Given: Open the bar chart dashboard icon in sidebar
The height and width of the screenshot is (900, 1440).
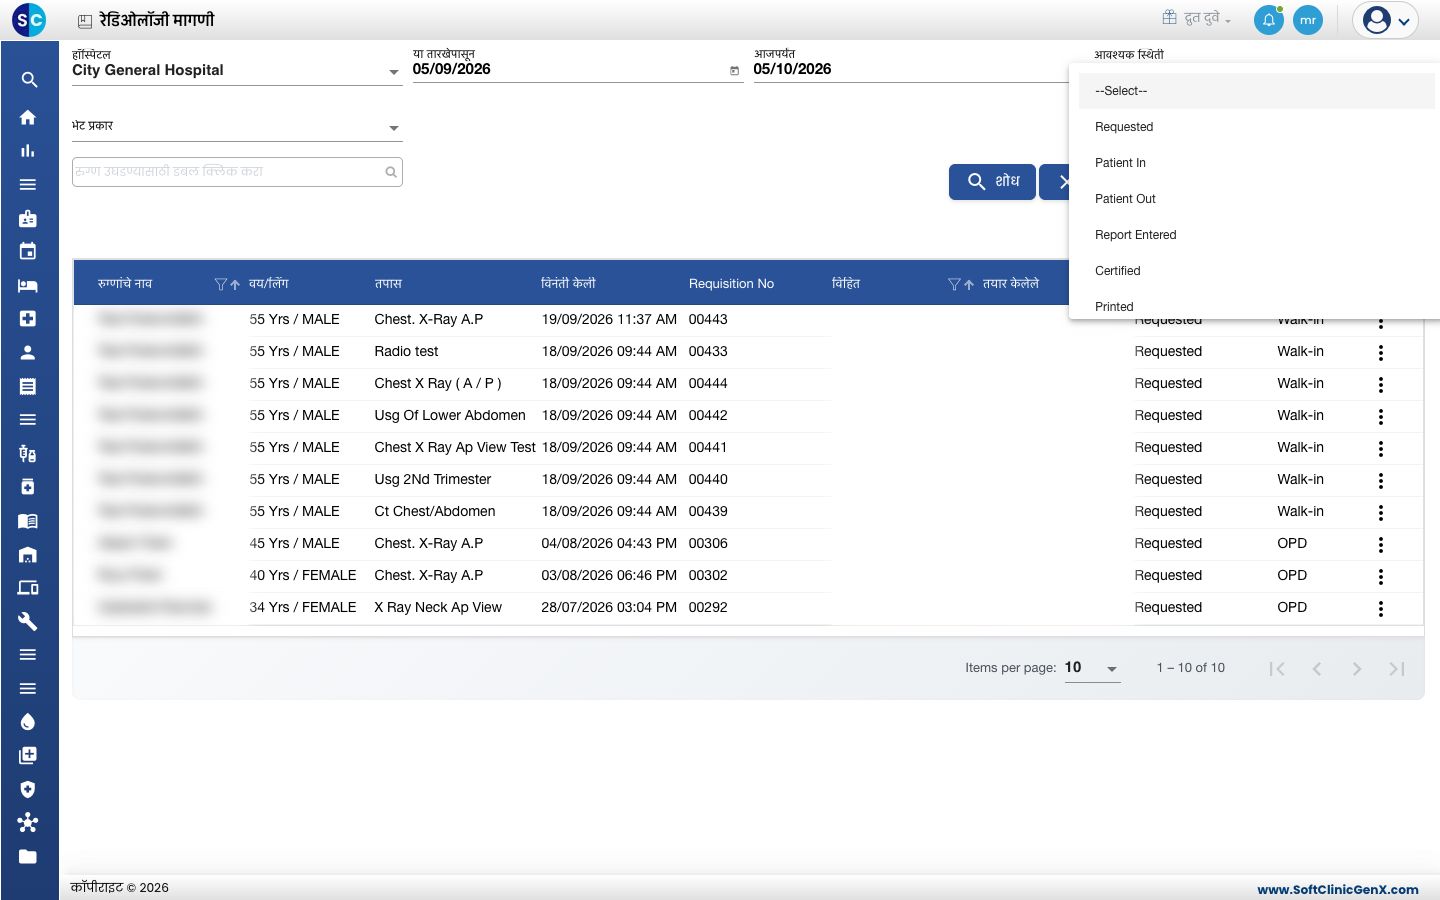Looking at the screenshot, I should (28, 151).
